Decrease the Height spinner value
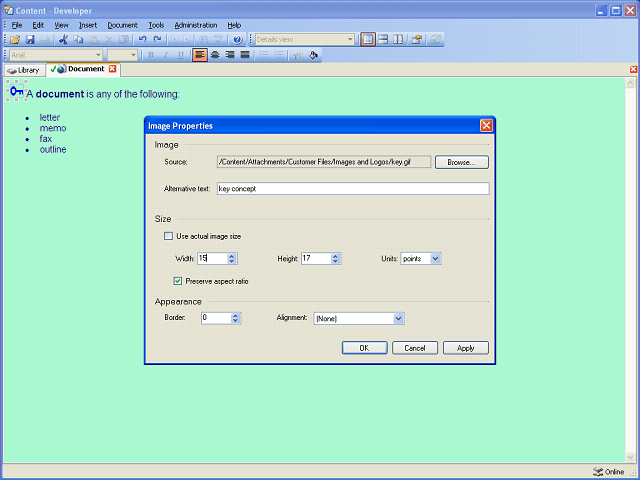 tap(336, 261)
